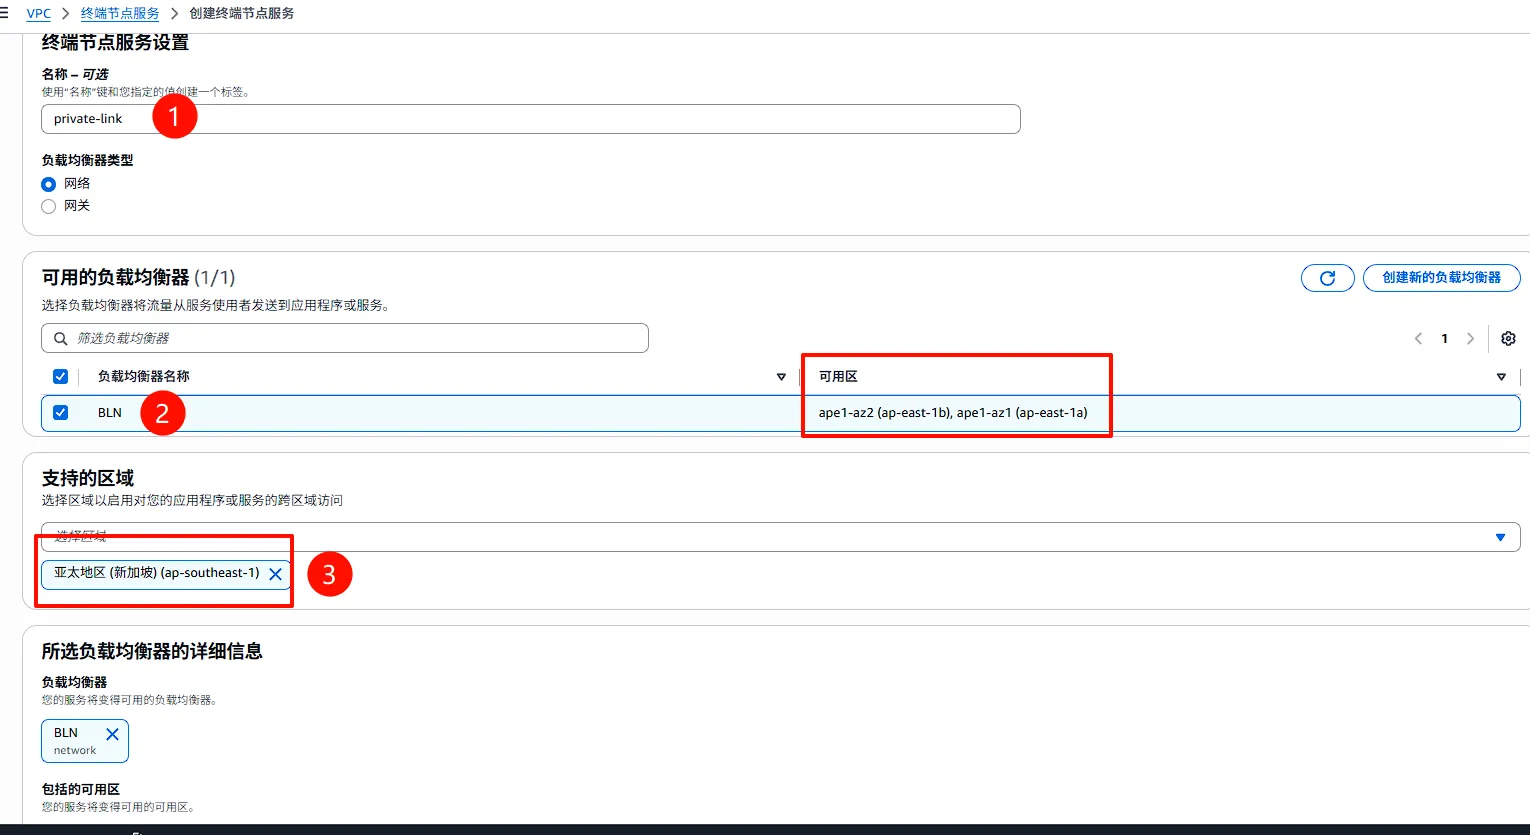The image size is (1530, 835).
Task: Sort by 负载均衡器名称 column
Action: [x=781, y=377]
